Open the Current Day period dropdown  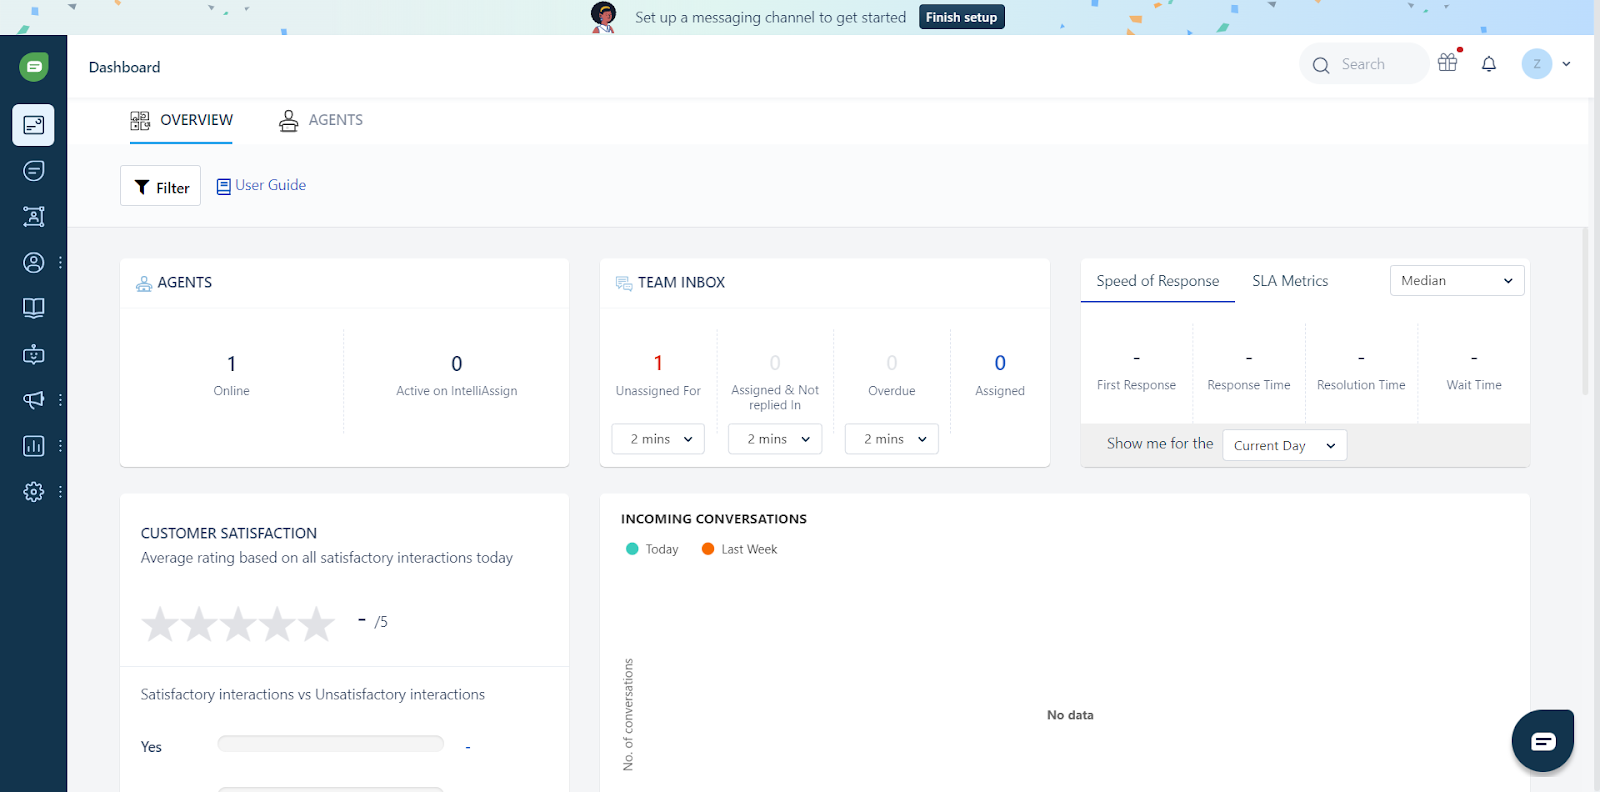click(x=1284, y=445)
